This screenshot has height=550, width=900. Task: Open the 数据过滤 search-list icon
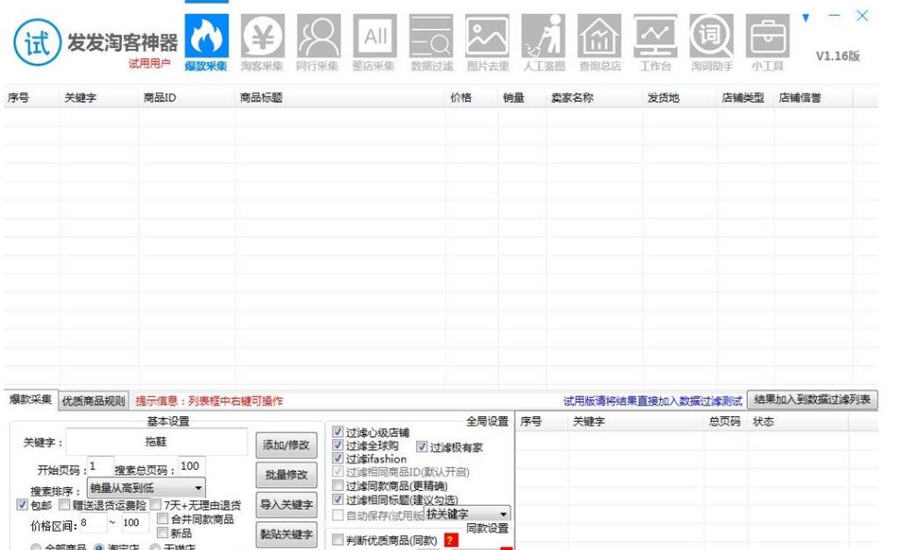(x=431, y=36)
